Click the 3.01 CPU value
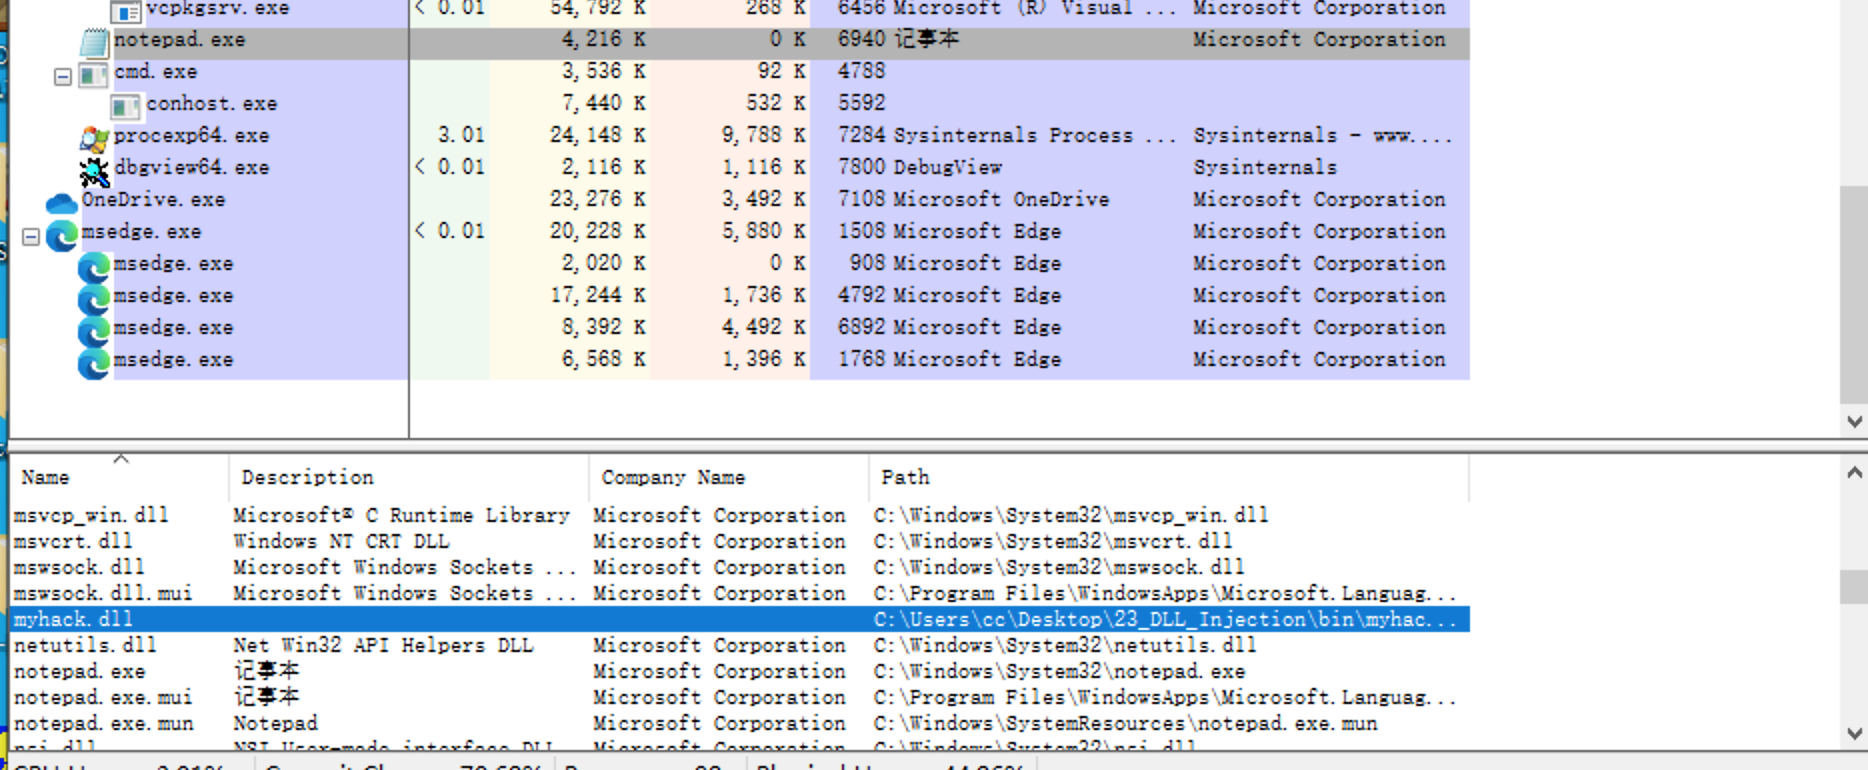1868x770 pixels. pos(461,135)
